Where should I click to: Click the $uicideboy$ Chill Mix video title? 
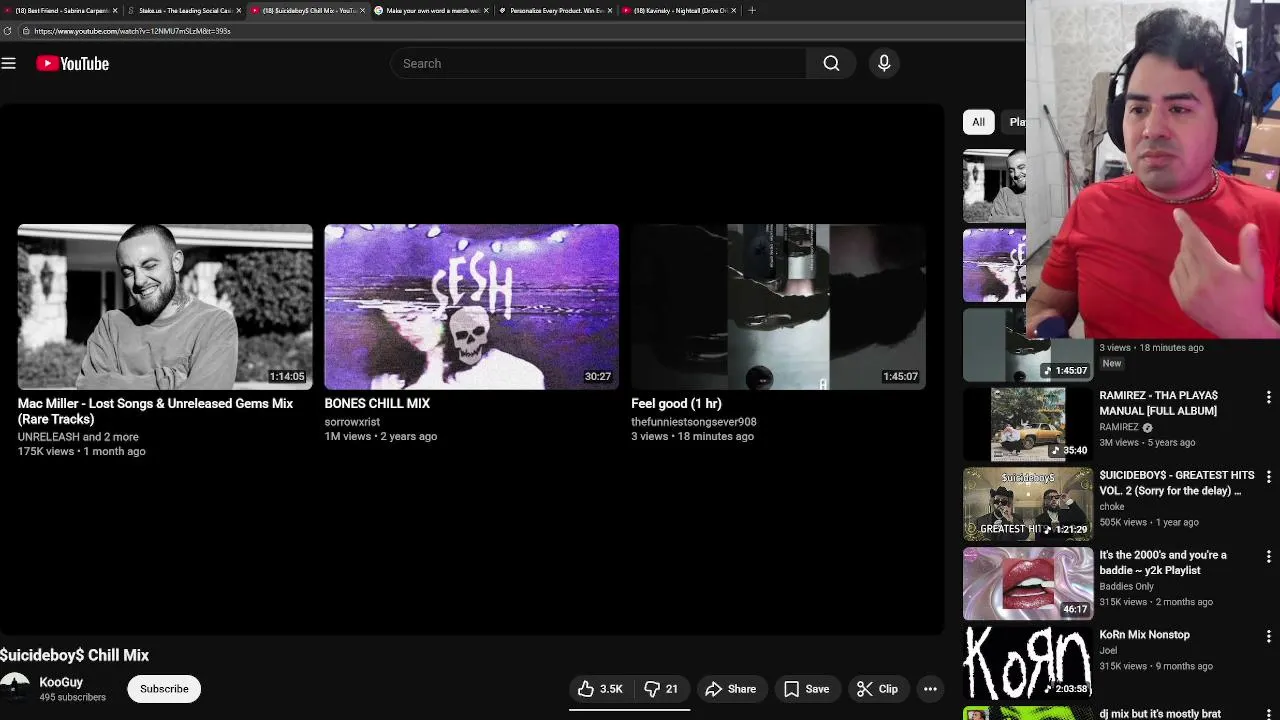coord(74,655)
